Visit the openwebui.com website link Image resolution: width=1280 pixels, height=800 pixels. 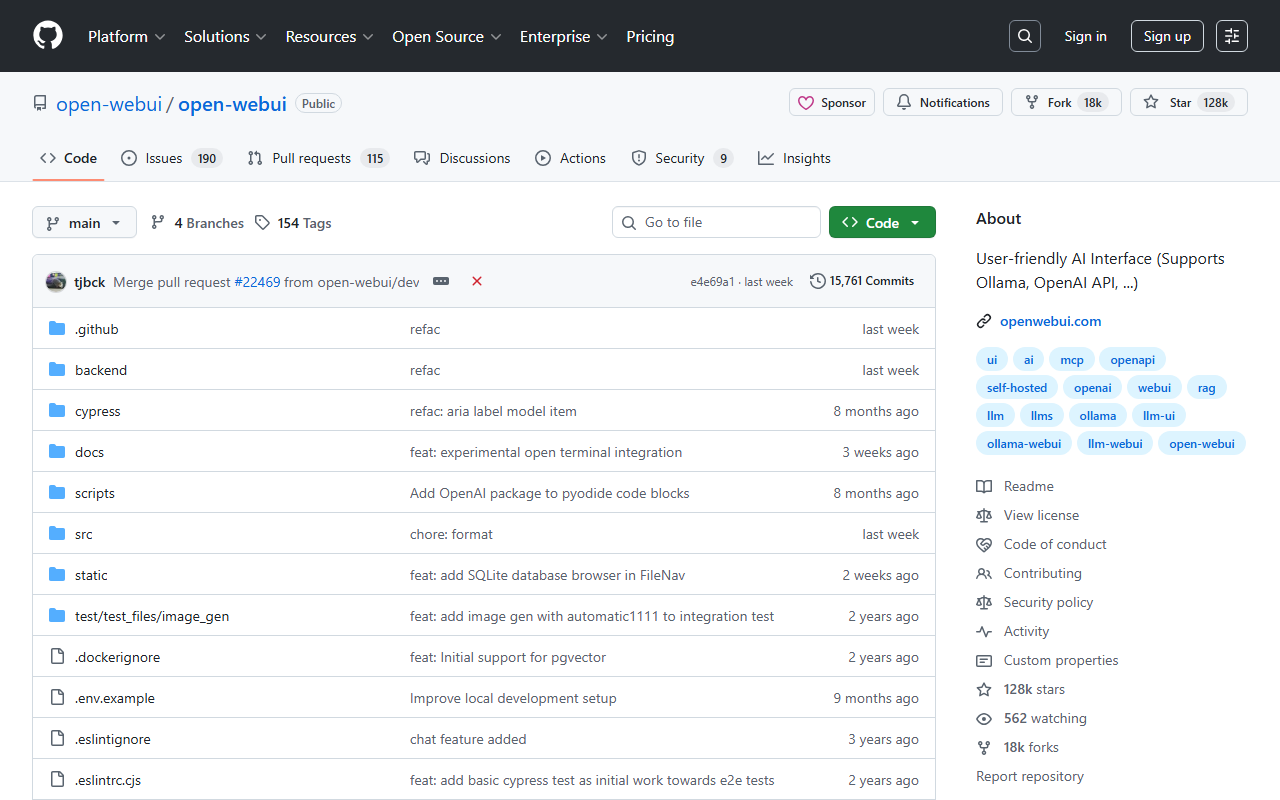1051,321
